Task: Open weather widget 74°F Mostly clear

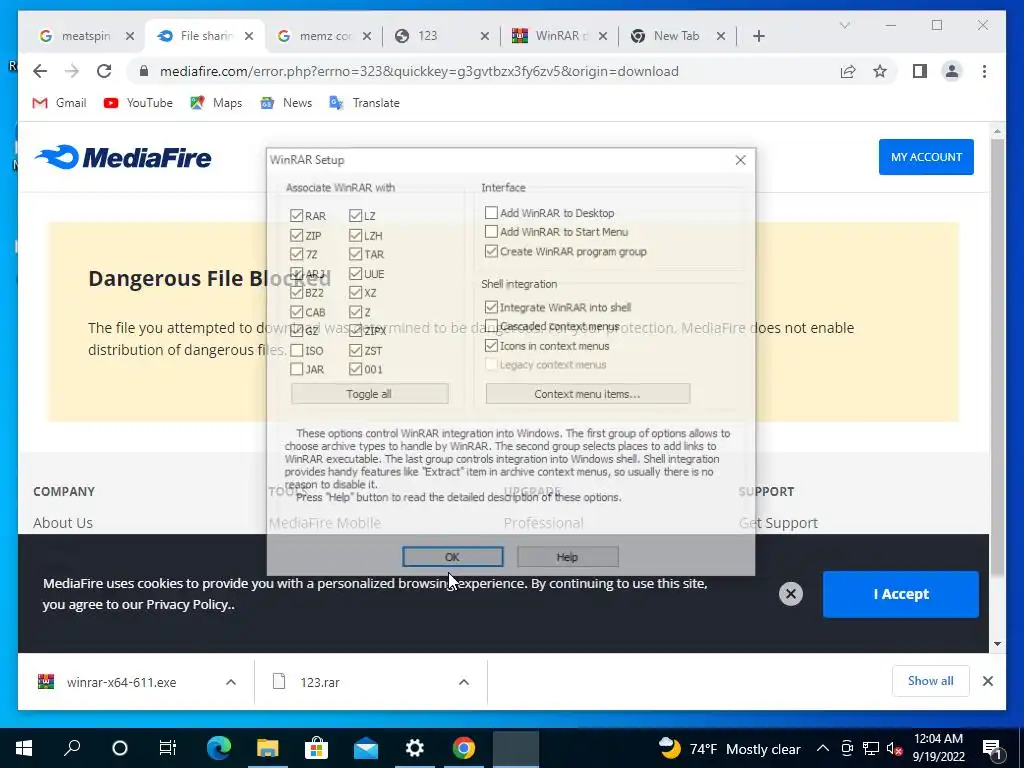Action: tap(729, 748)
